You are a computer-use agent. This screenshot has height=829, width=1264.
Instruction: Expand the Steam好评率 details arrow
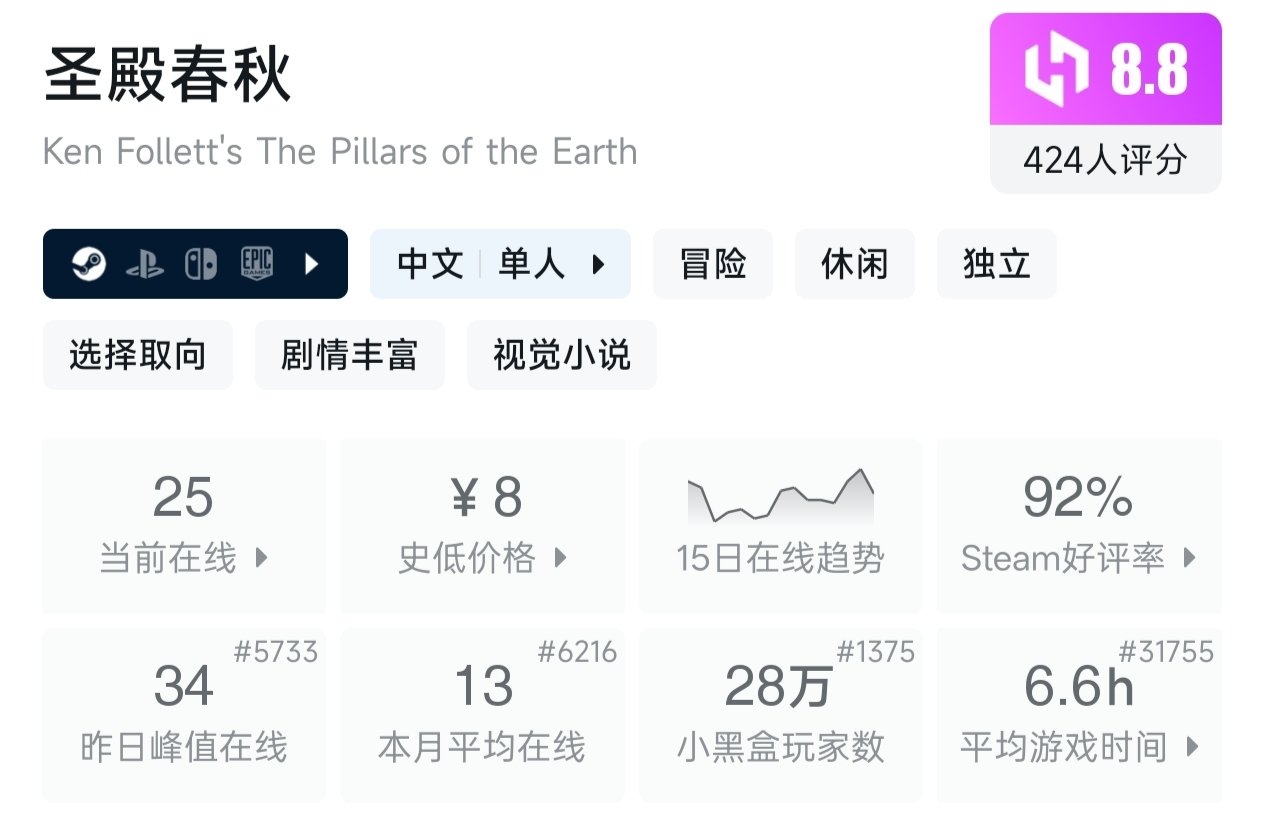pyautogui.click(x=1189, y=558)
